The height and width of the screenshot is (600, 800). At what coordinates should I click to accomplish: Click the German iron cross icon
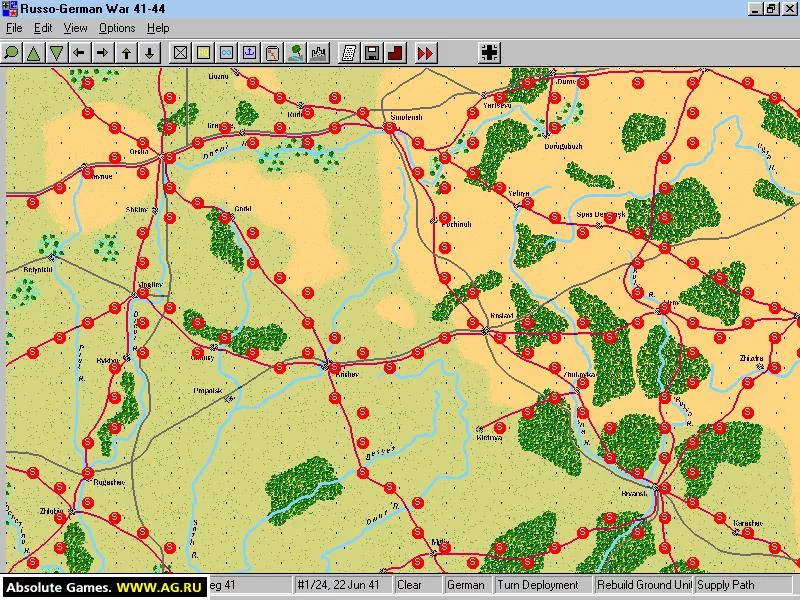click(x=490, y=53)
